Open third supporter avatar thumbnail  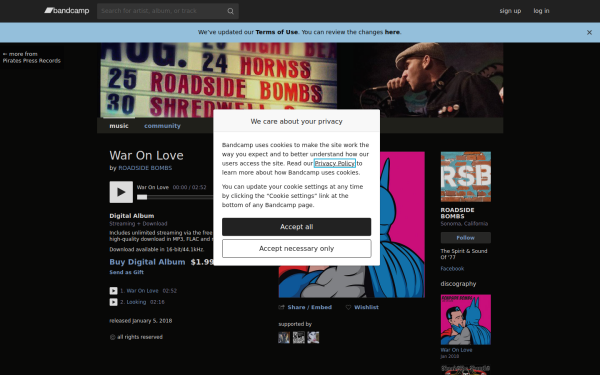pos(313,338)
